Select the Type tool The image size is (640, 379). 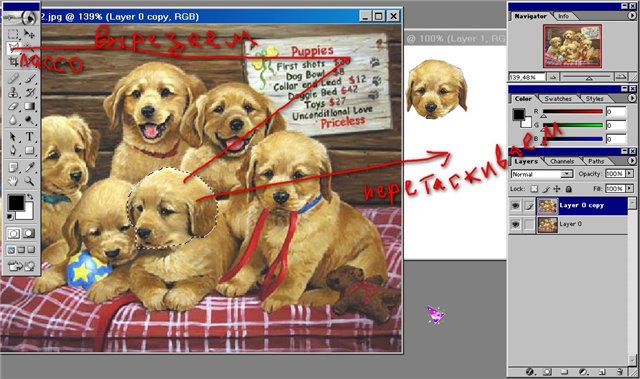(29, 137)
